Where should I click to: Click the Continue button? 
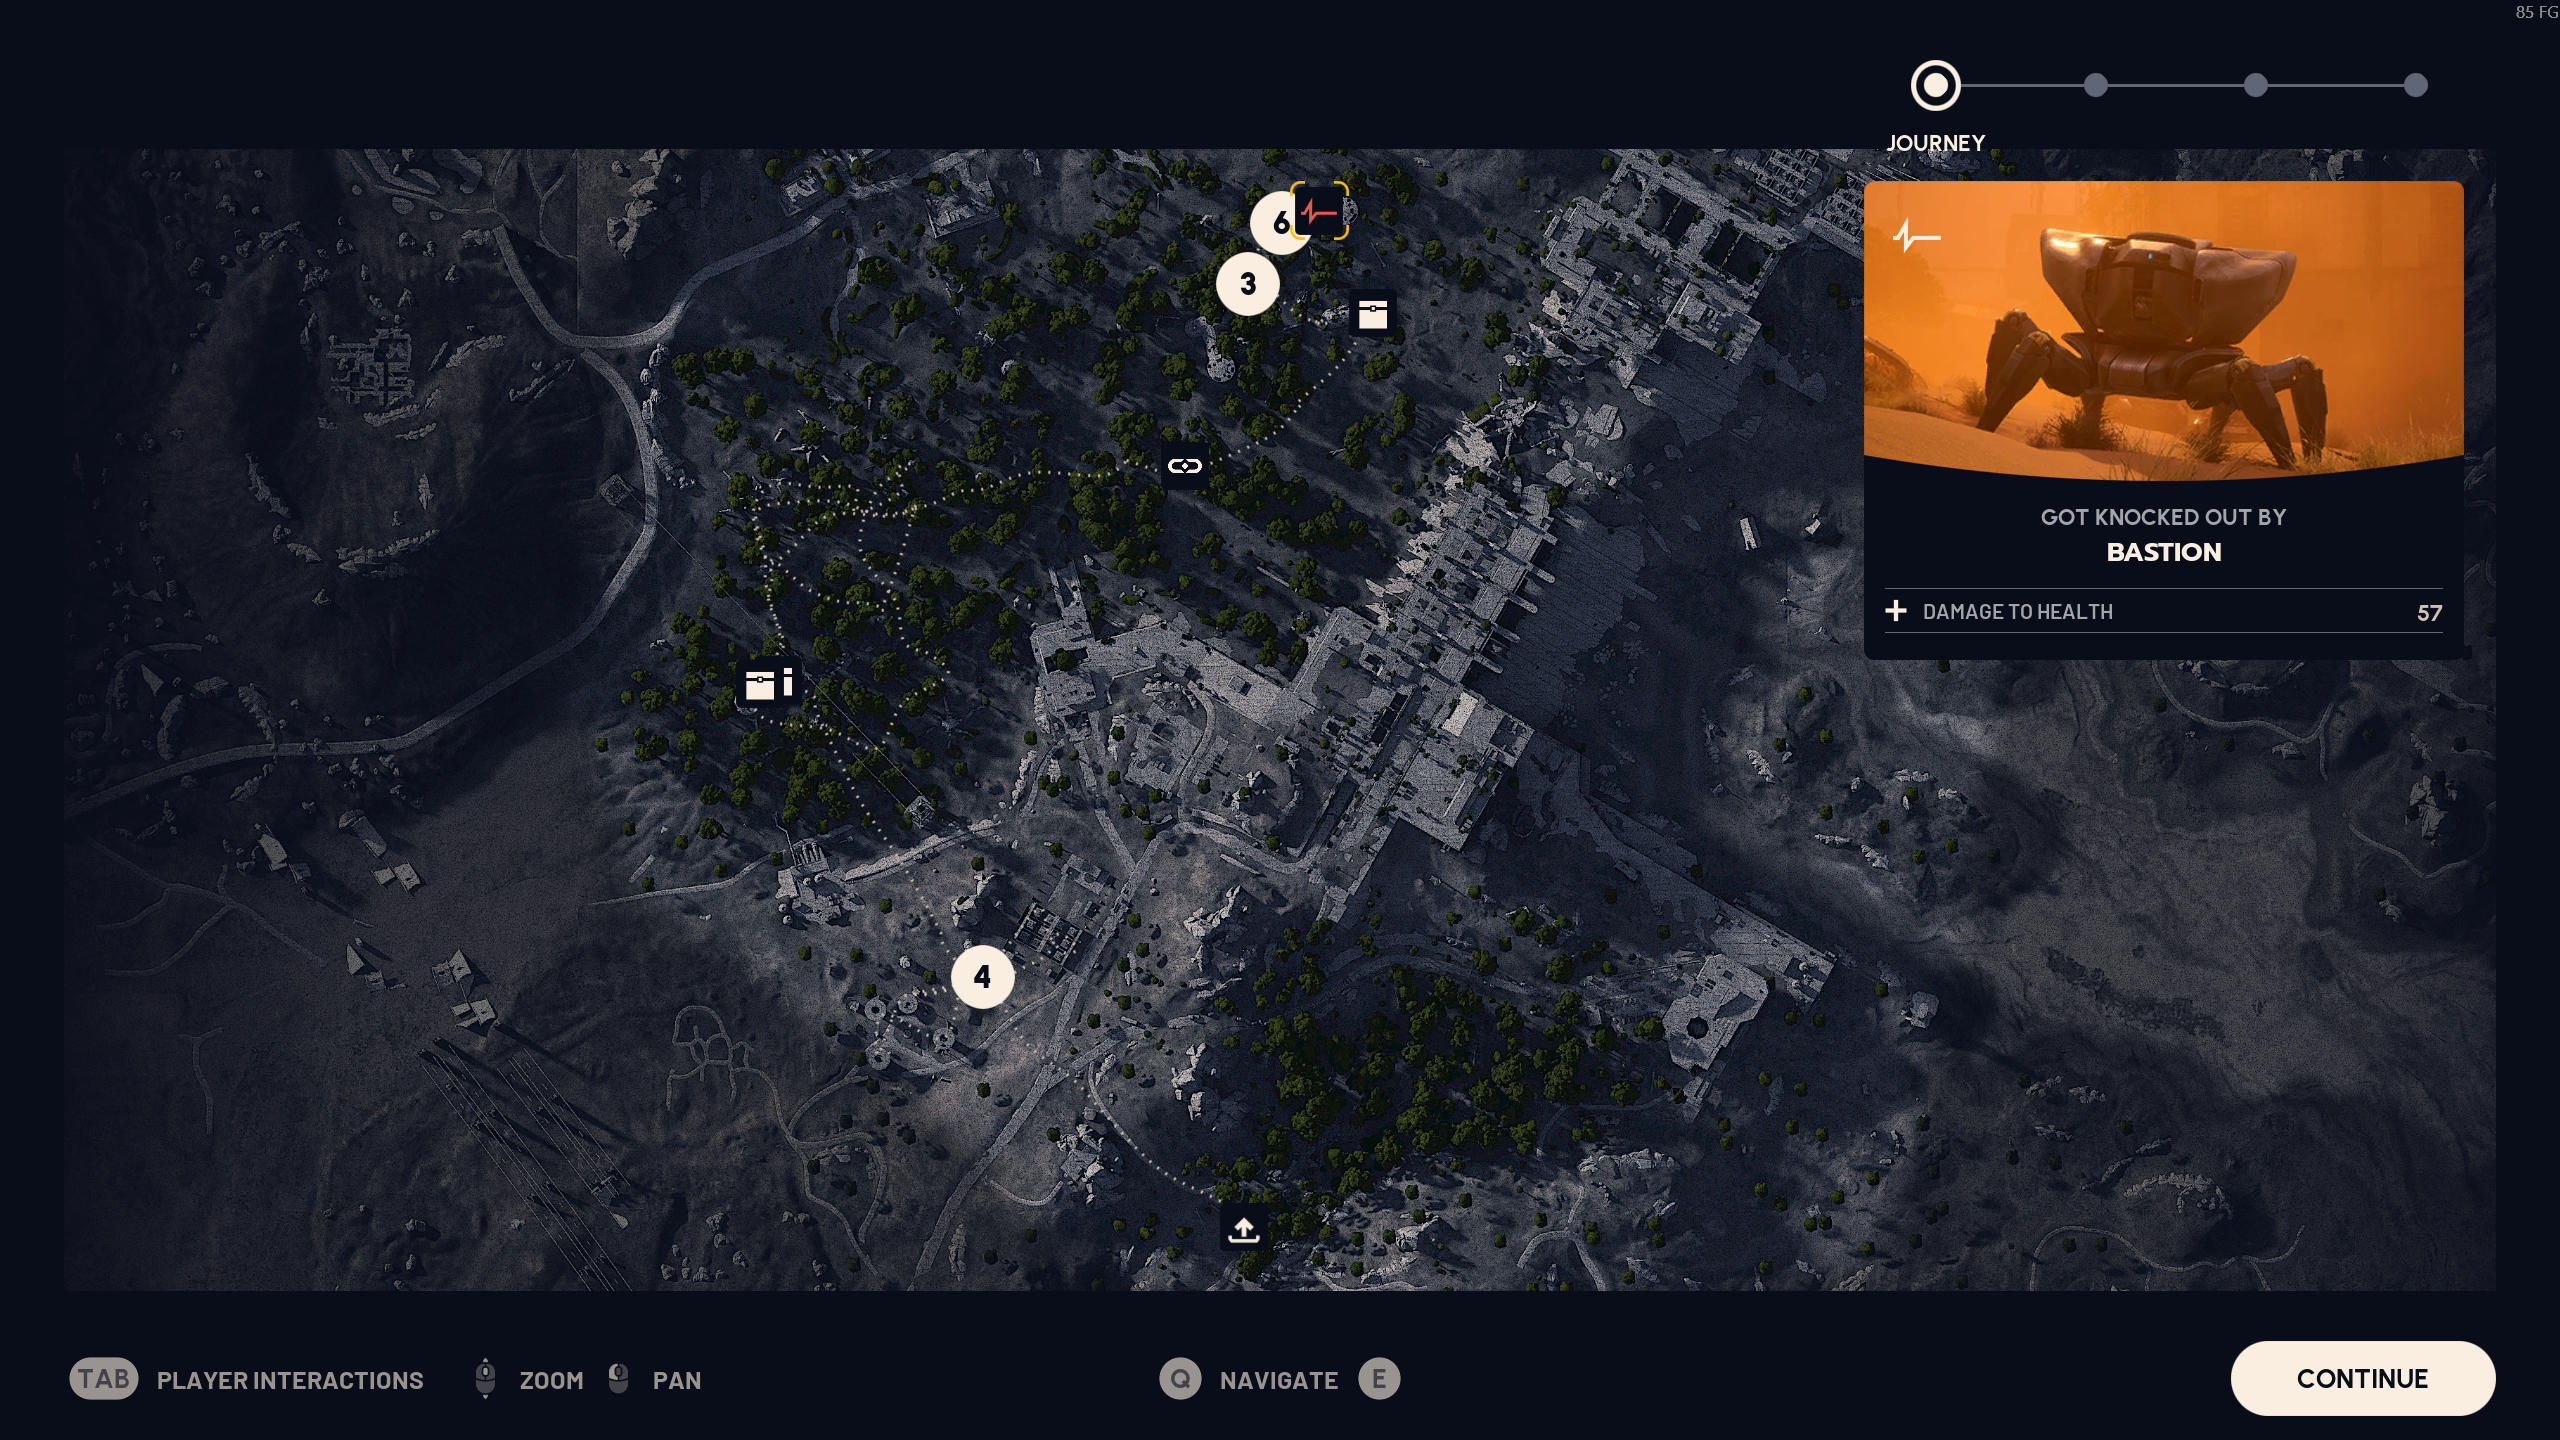click(2362, 1378)
